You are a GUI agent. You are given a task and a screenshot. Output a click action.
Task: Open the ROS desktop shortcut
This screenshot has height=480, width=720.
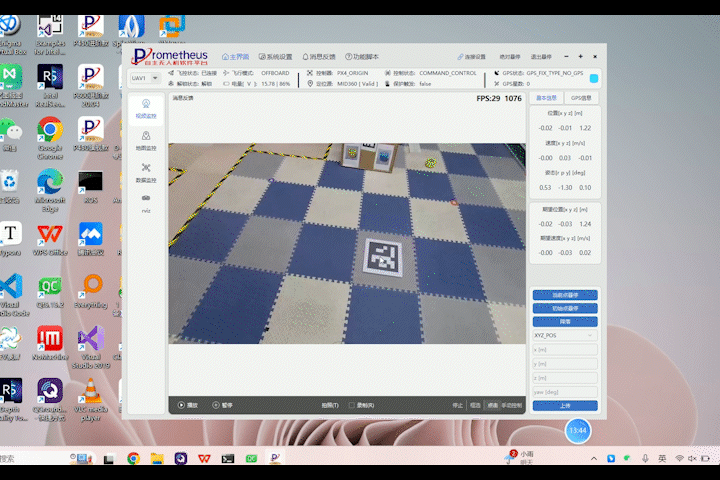coord(90,187)
